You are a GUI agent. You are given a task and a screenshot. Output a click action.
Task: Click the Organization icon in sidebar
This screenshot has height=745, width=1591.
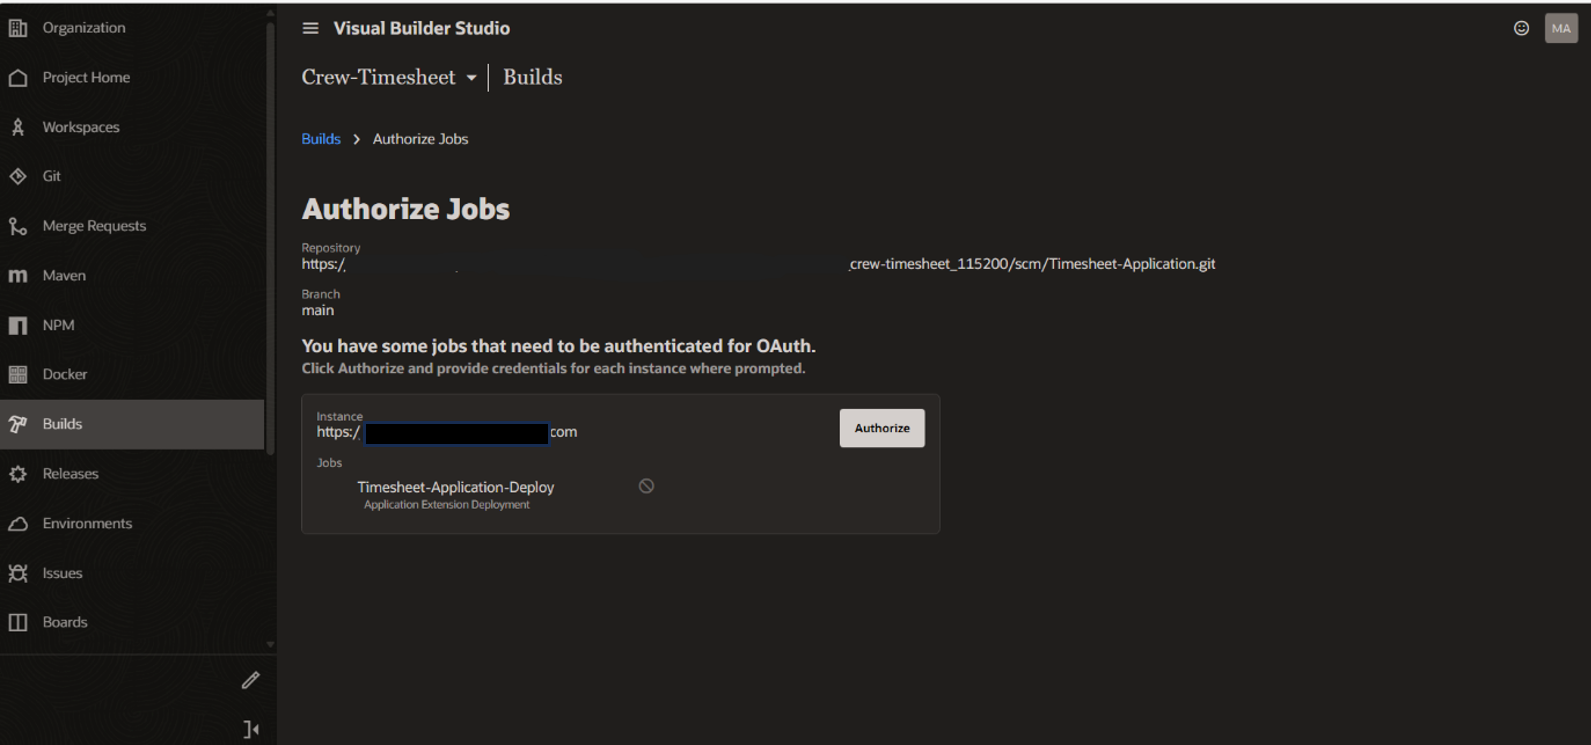point(18,28)
